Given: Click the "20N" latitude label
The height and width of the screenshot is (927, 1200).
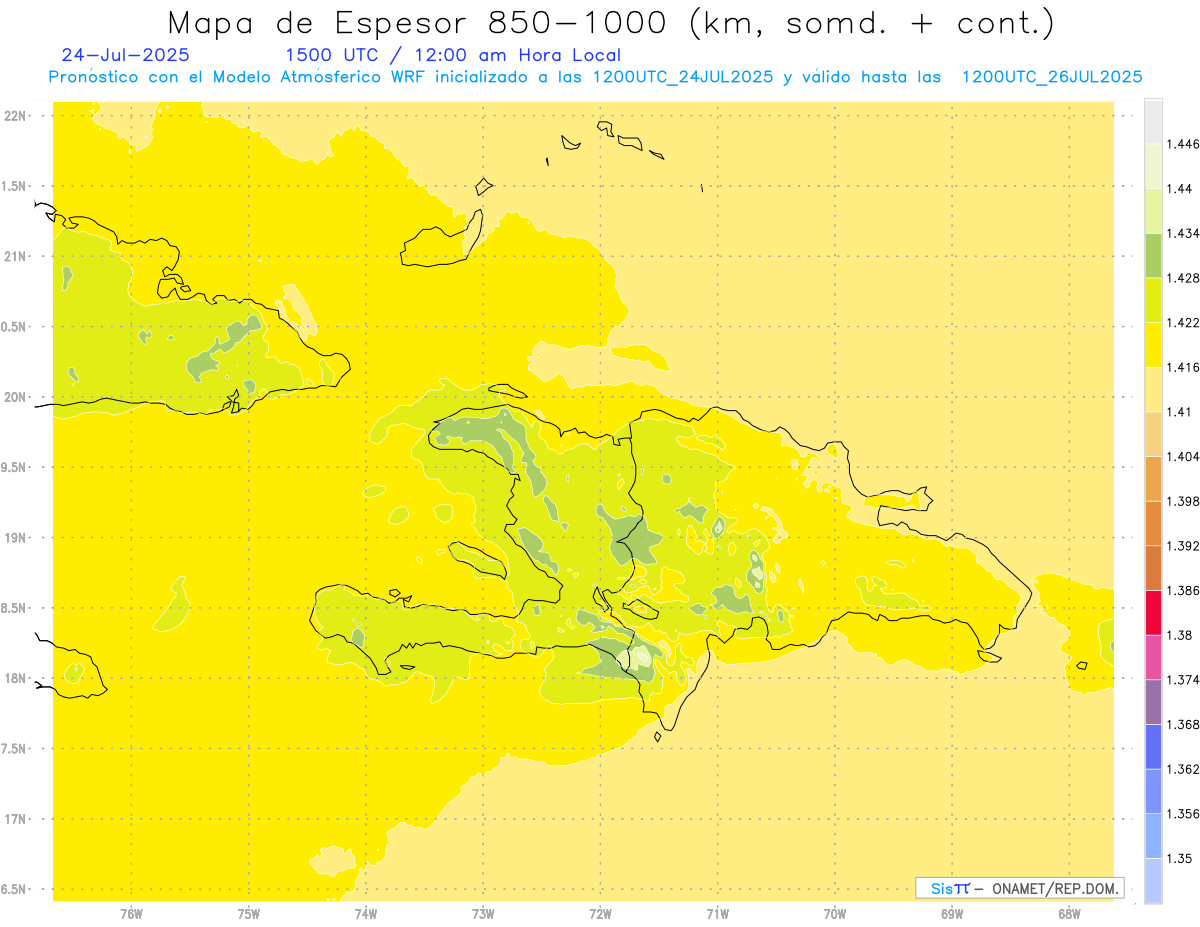Looking at the screenshot, I should click(15, 397).
